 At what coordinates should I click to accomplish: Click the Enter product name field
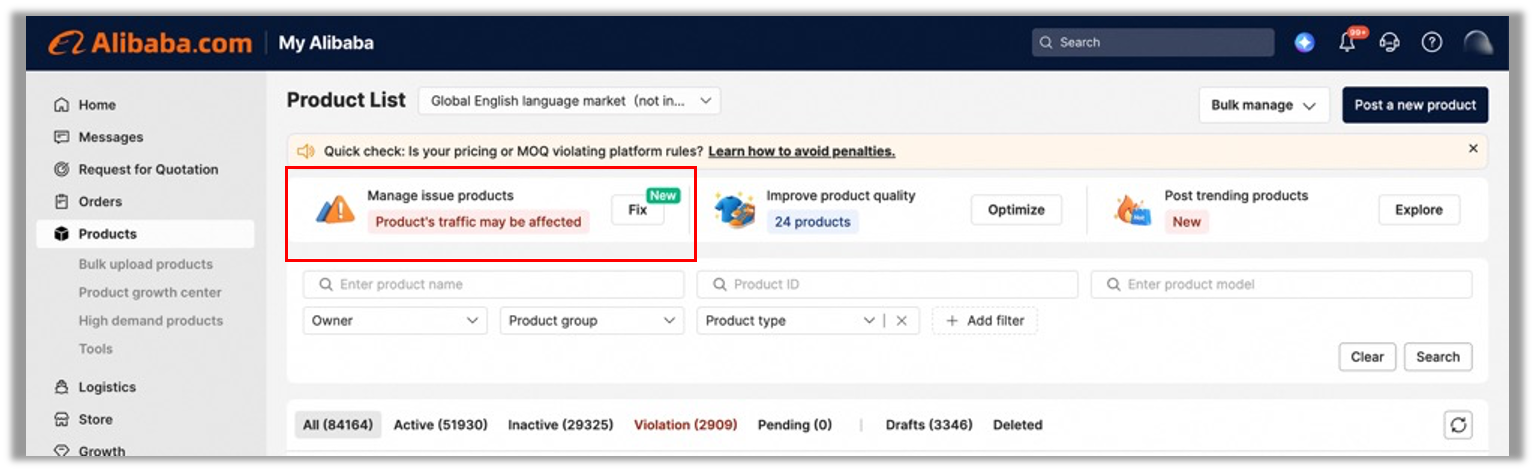pyautogui.click(x=494, y=284)
